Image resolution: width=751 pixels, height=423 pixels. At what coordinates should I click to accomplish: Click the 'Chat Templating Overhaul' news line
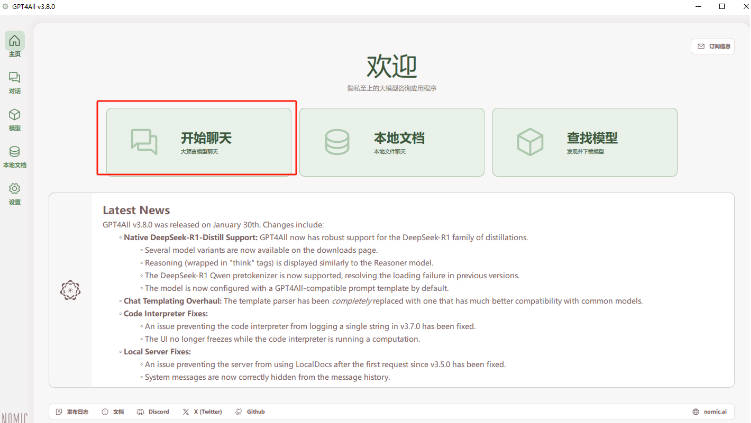383,301
